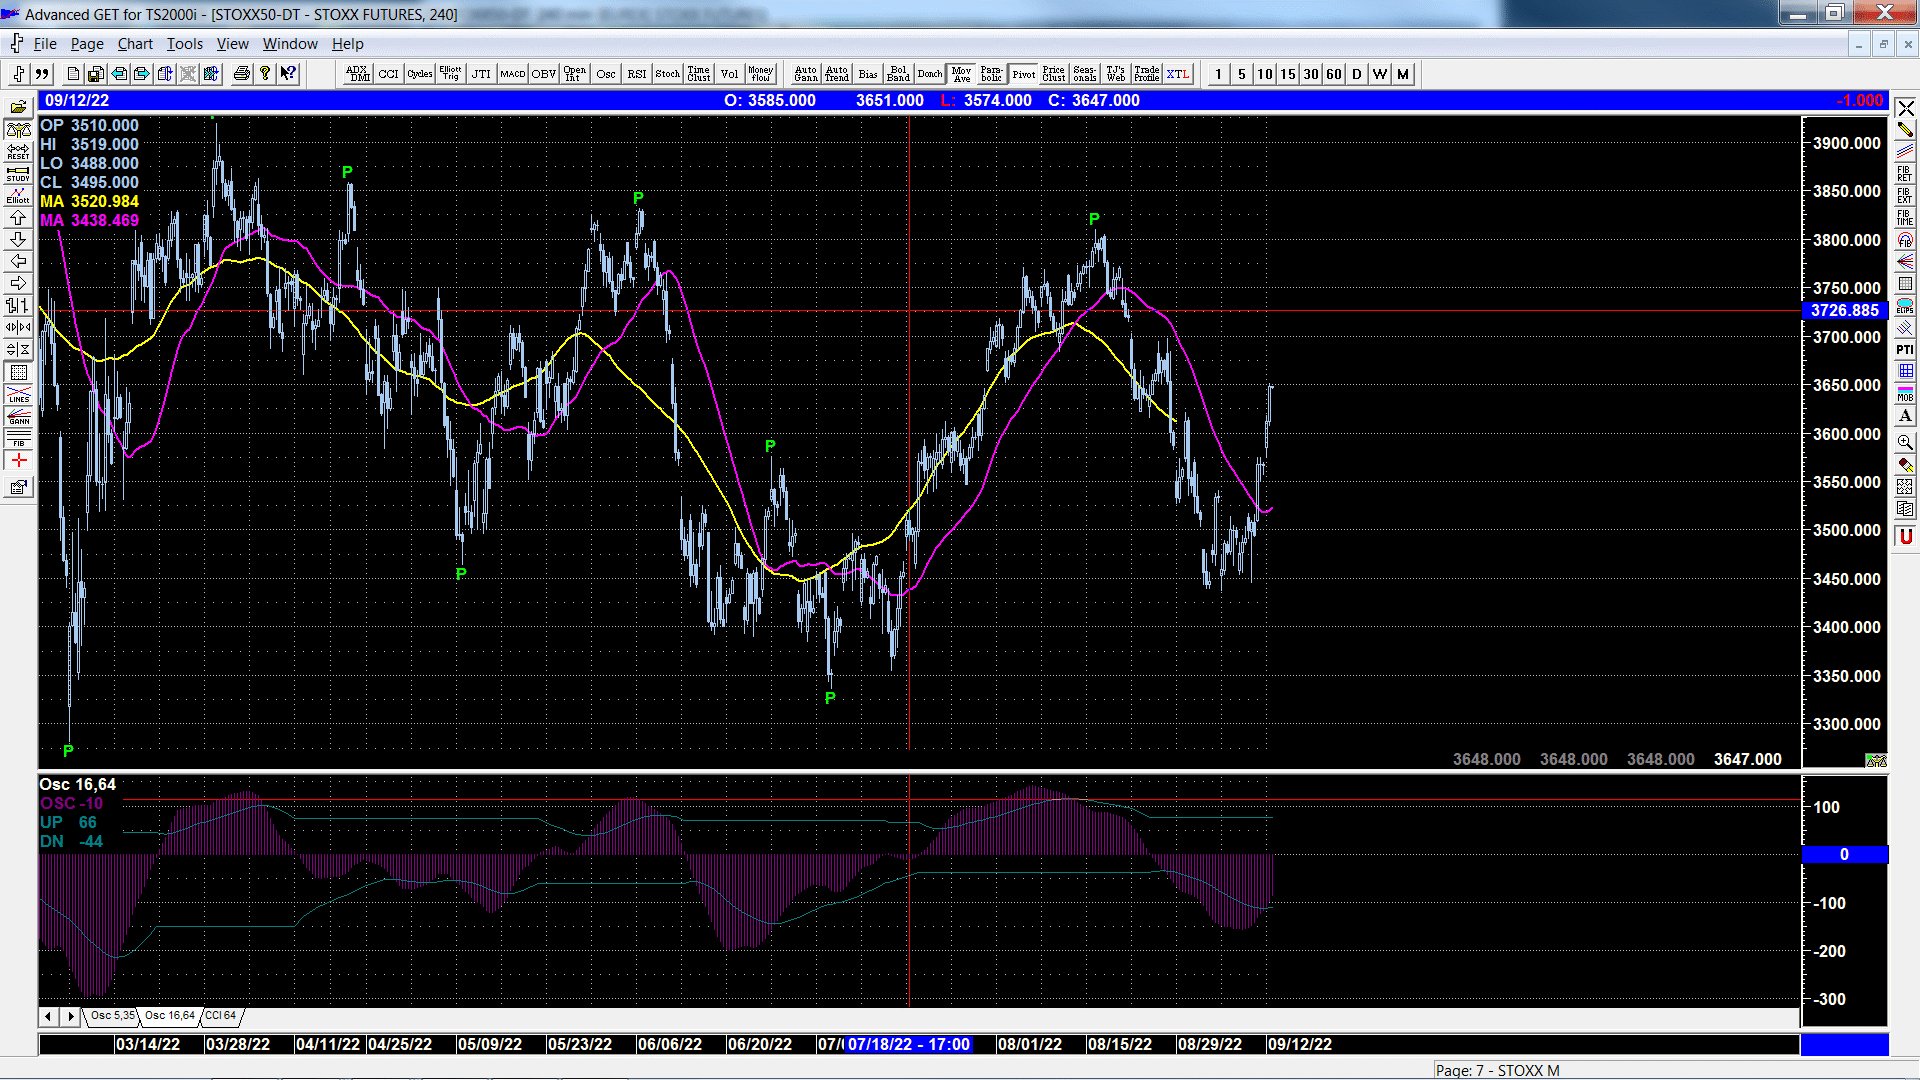Open the Chart menu
Screen dimensions: 1920x1080
135,44
